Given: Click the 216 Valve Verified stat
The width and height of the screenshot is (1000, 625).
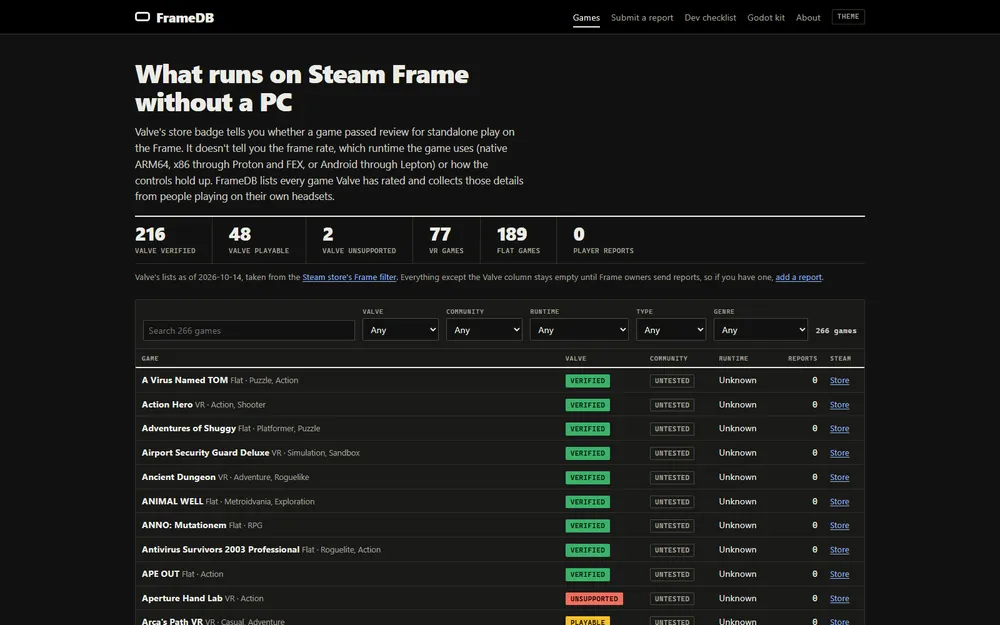Looking at the screenshot, I should point(165,240).
